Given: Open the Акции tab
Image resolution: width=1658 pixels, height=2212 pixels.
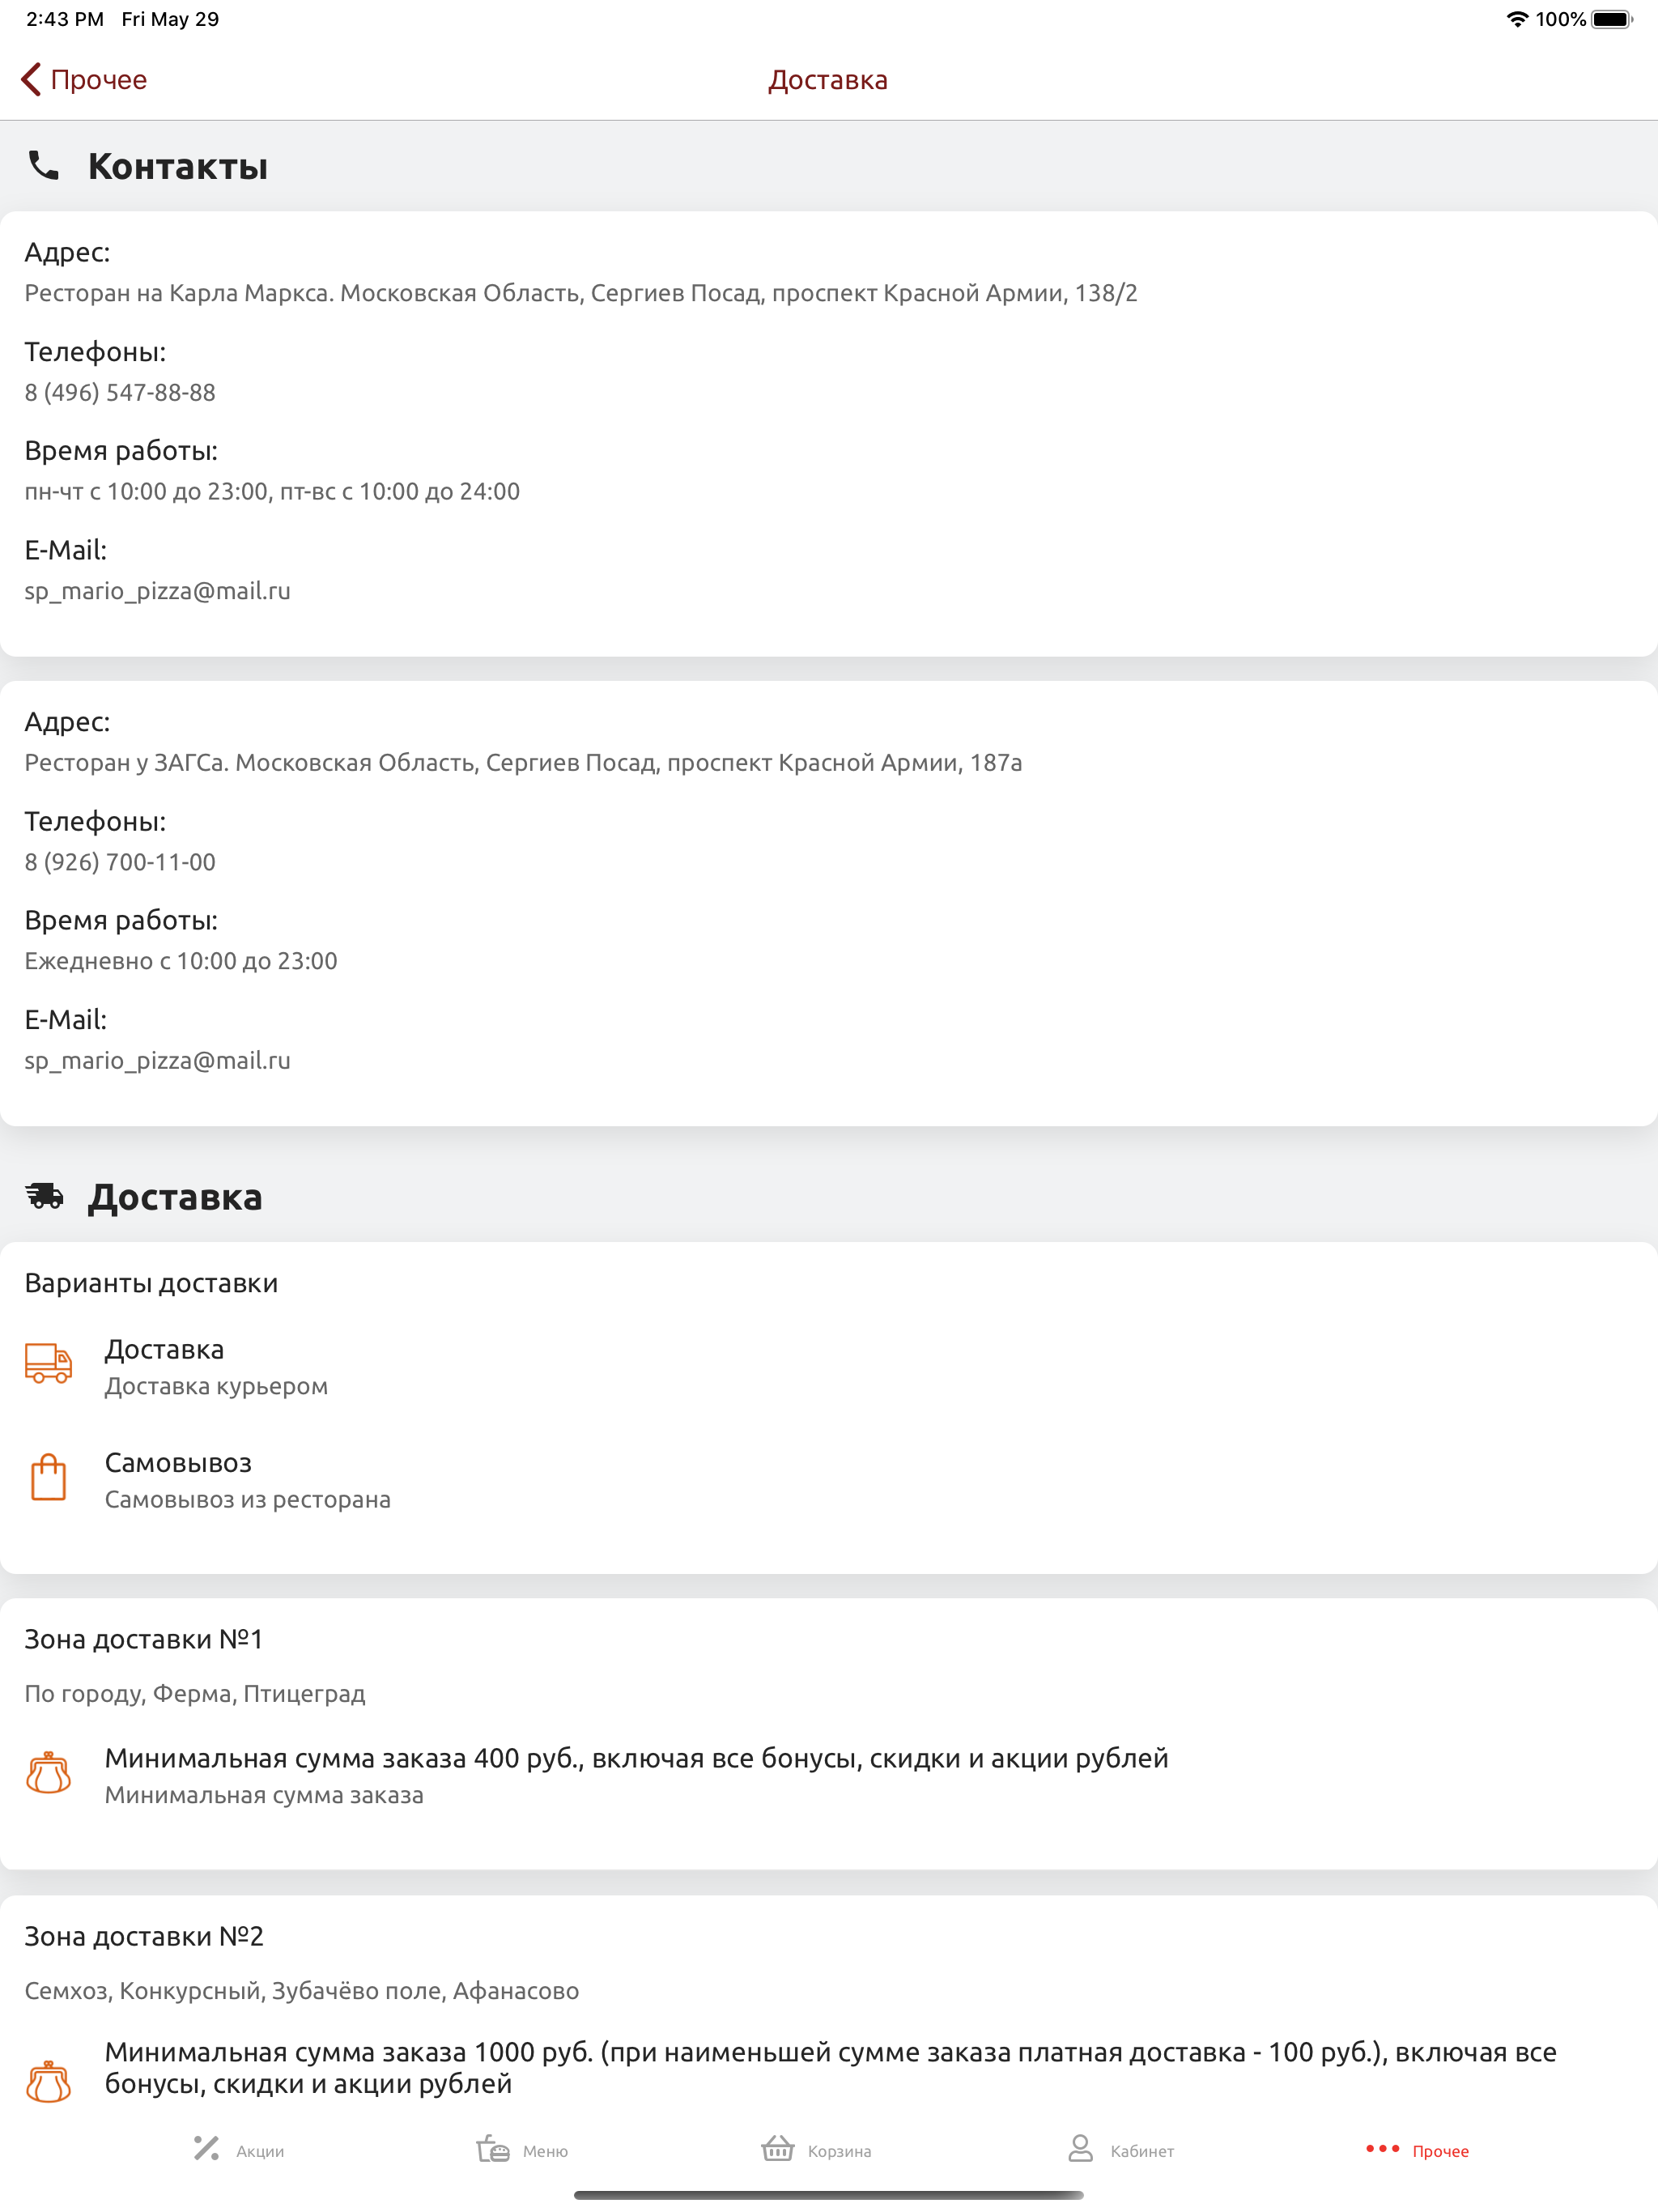Looking at the screenshot, I should [x=239, y=2150].
